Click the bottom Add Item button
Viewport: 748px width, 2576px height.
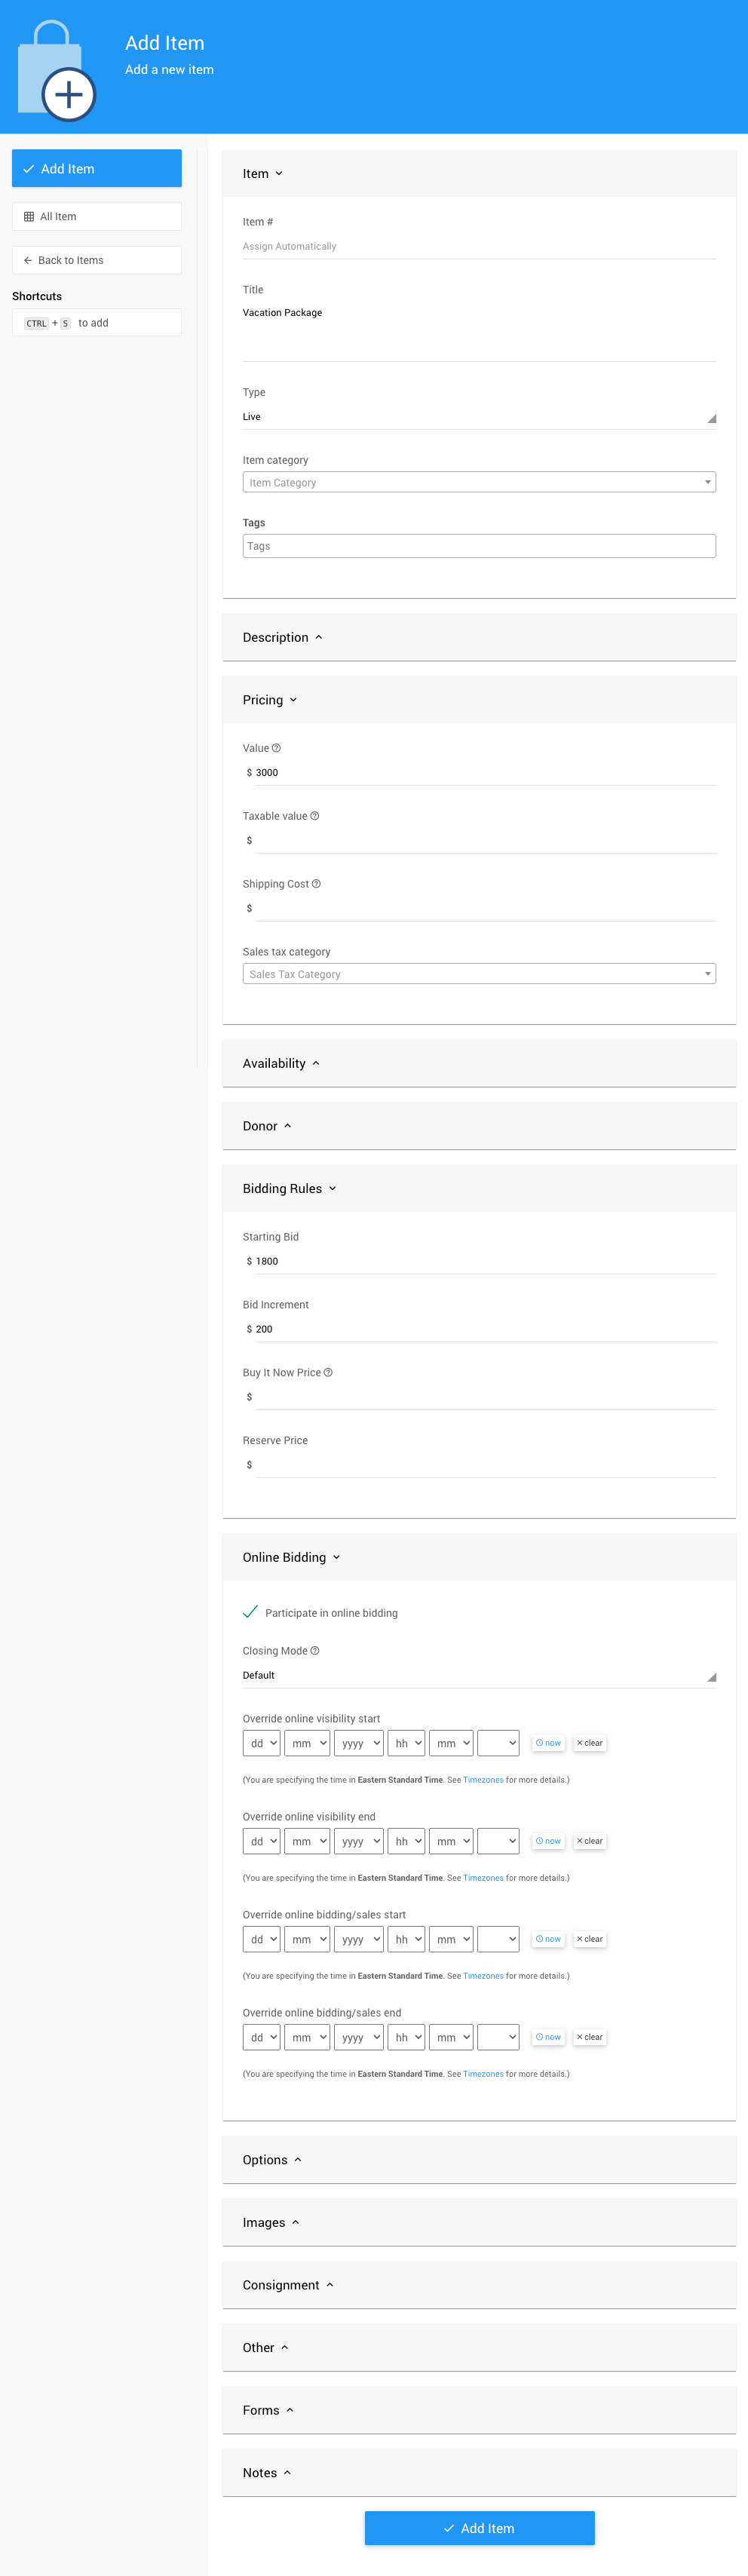click(479, 2528)
